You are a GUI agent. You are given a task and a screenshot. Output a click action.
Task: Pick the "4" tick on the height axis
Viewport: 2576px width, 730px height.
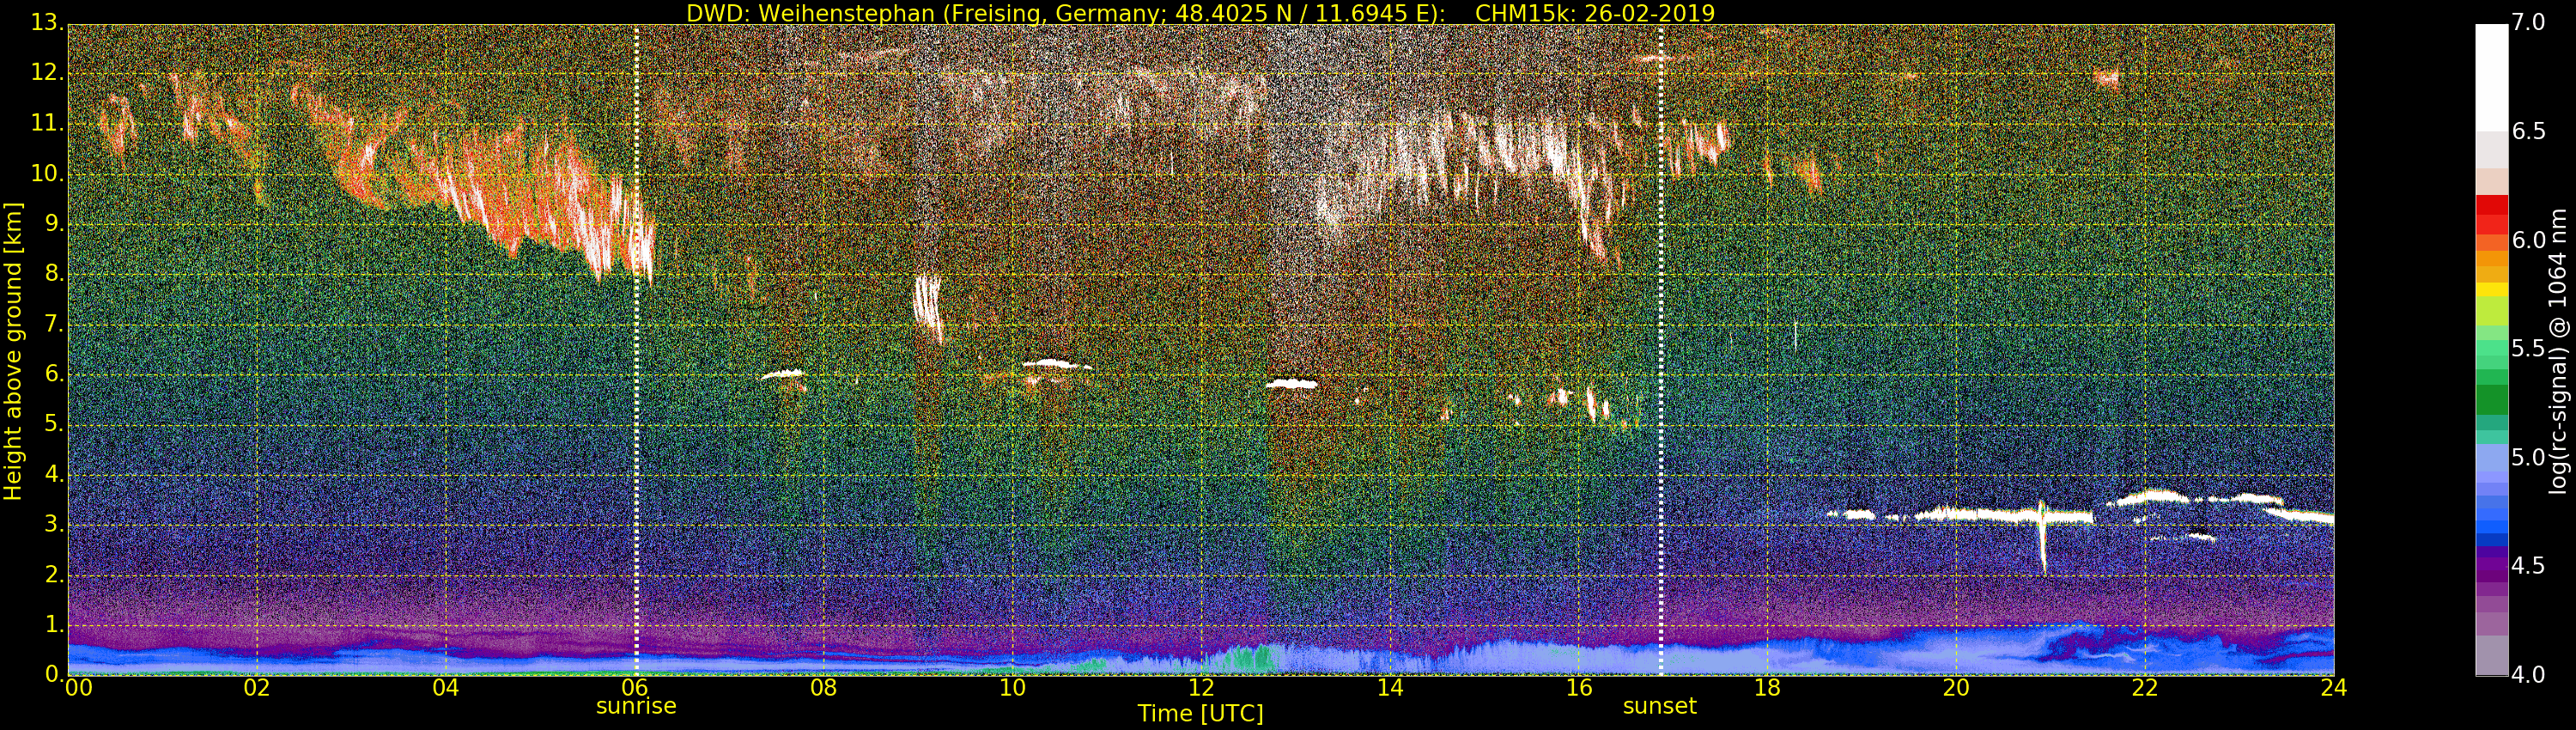(54, 474)
